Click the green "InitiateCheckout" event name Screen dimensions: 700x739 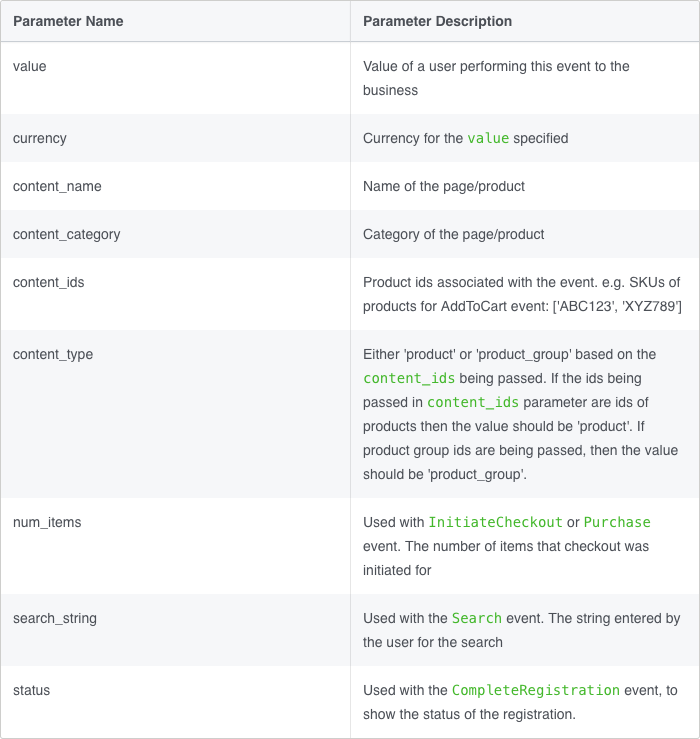[495, 522]
